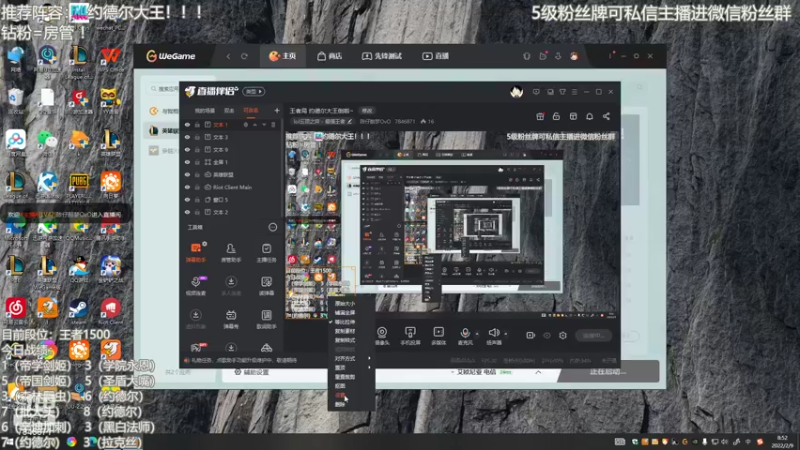Toggle the preview eye icon in the bottom bar
800x450 pixels.
[547, 335]
